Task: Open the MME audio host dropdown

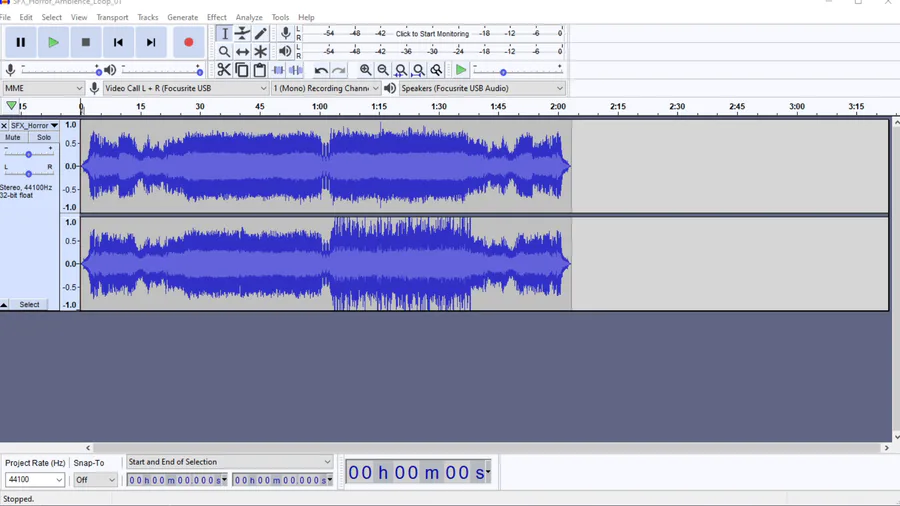Action: point(44,88)
